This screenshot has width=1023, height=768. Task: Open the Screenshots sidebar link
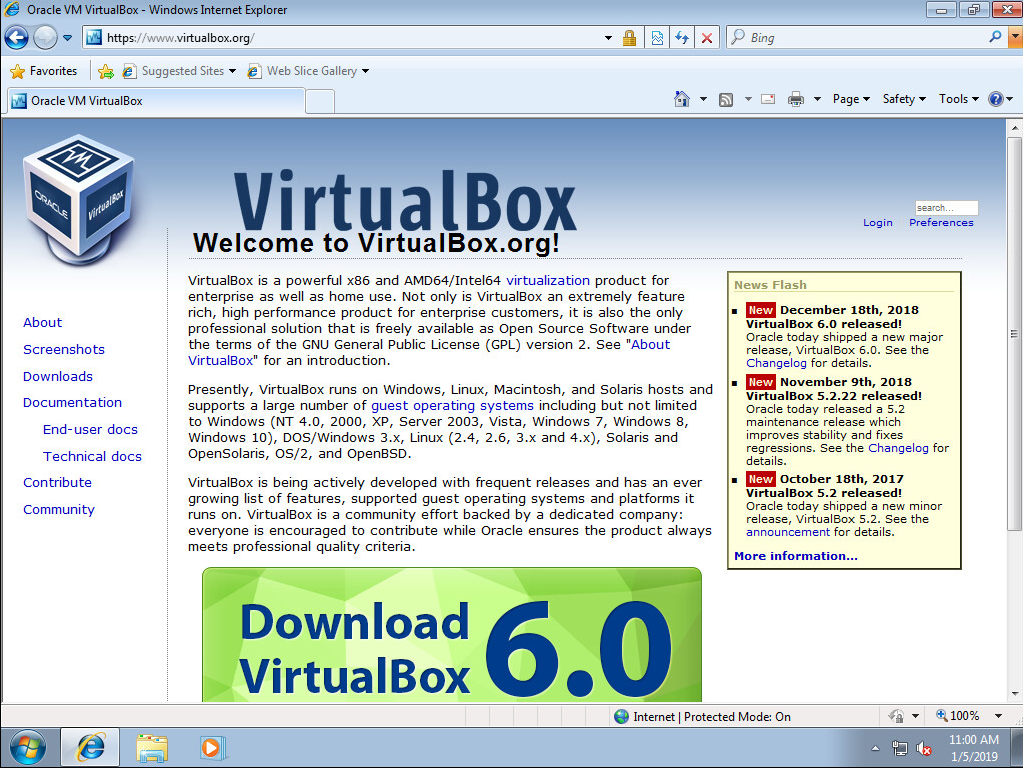(64, 349)
